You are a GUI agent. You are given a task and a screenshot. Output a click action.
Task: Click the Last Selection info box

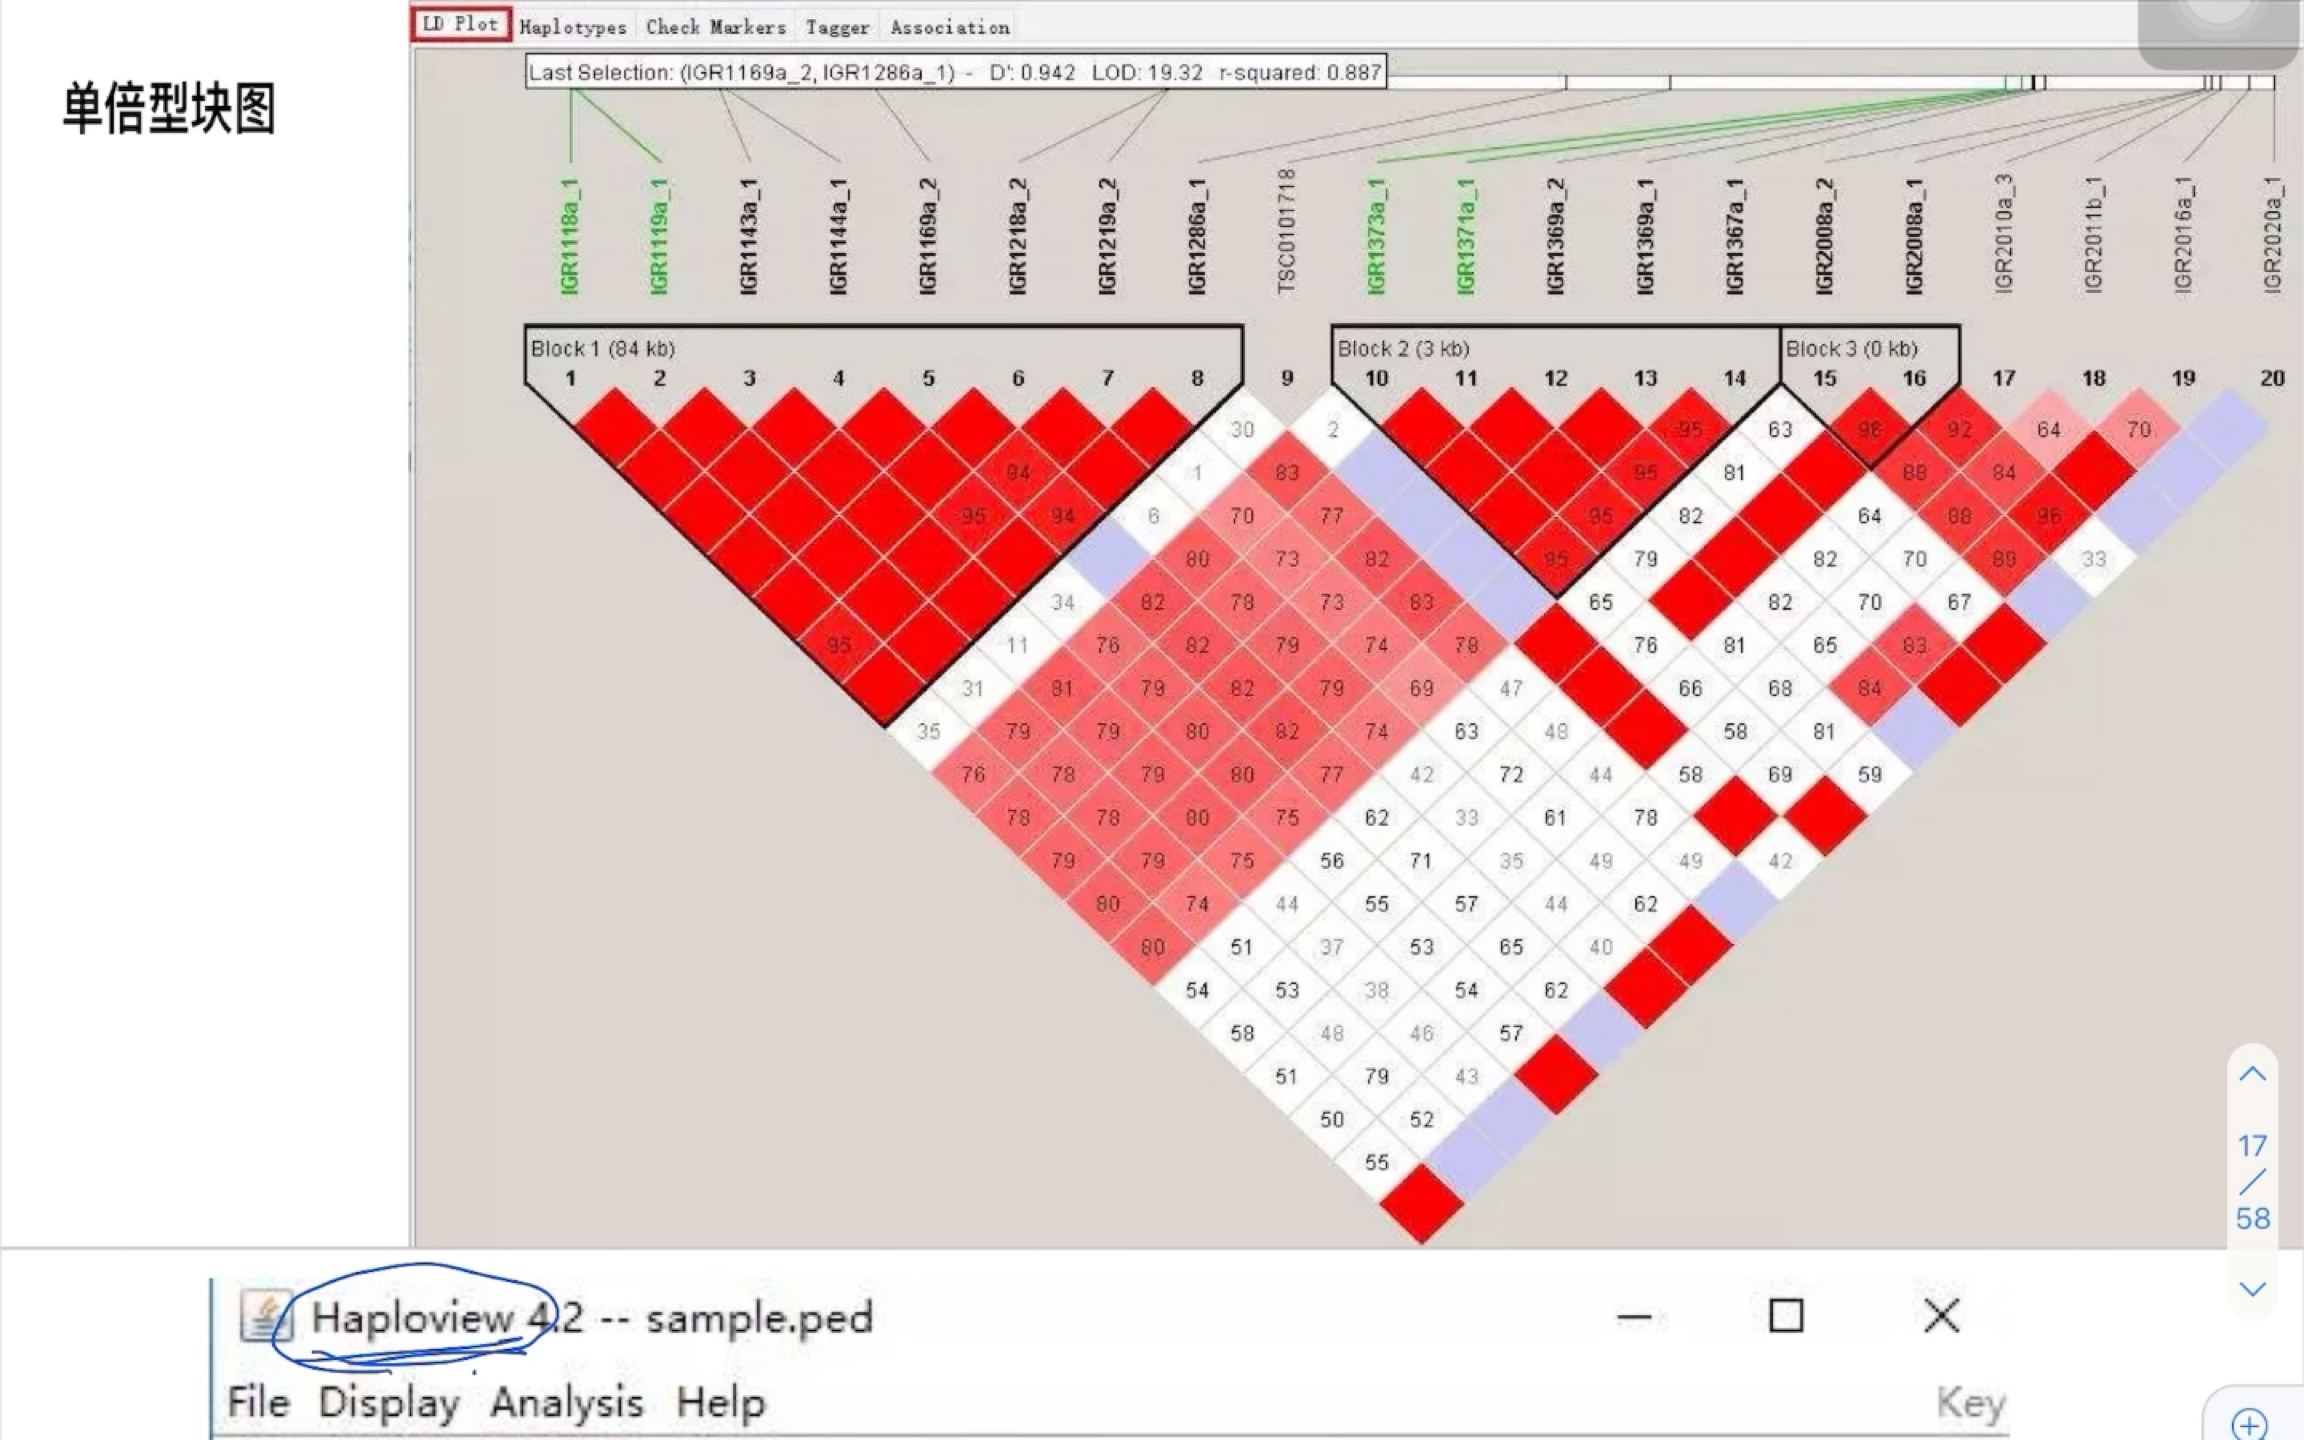click(x=956, y=72)
